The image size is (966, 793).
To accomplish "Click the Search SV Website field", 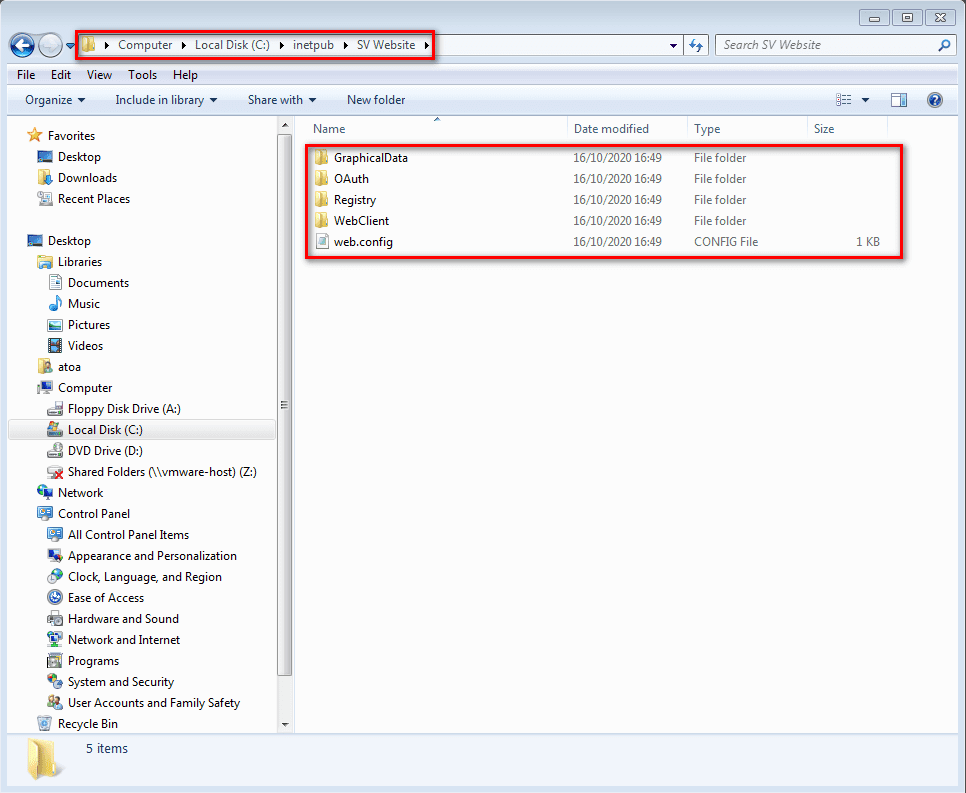I will [x=825, y=45].
